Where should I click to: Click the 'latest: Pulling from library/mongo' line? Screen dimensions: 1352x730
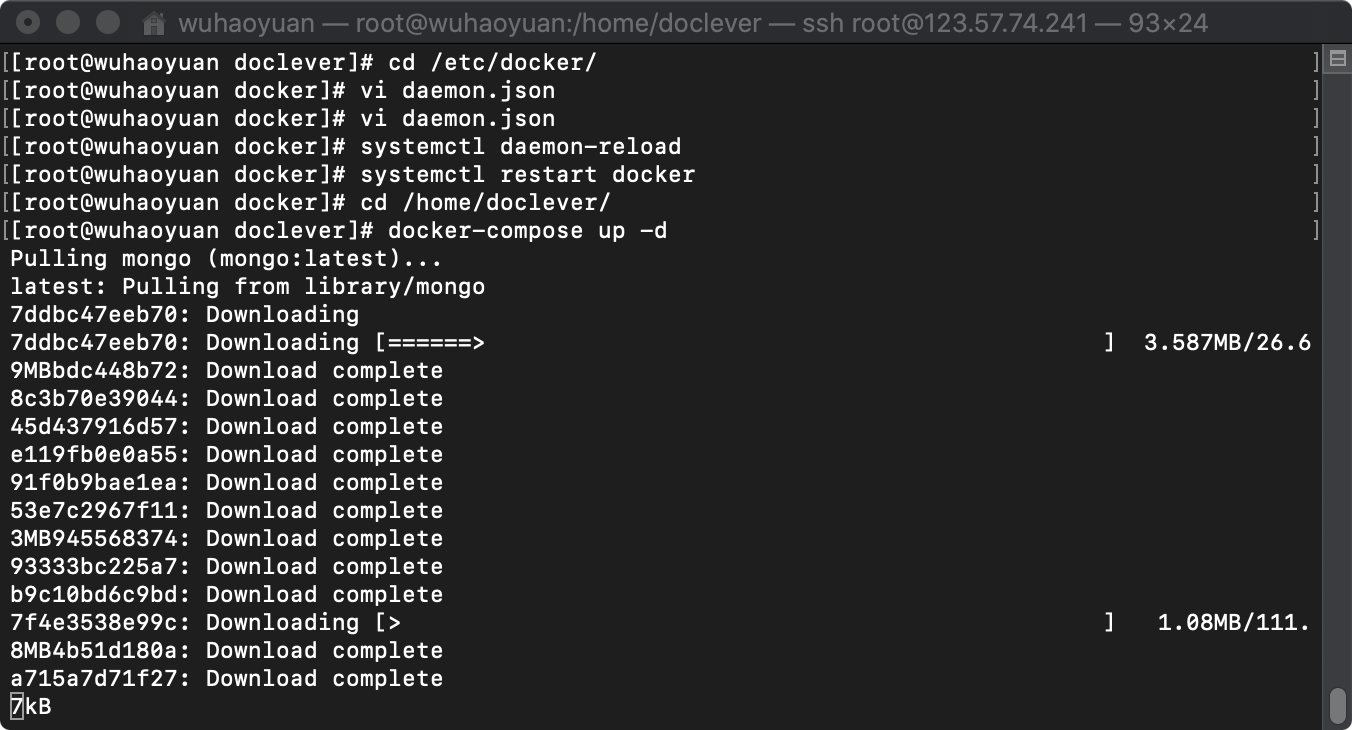[247, 287]
